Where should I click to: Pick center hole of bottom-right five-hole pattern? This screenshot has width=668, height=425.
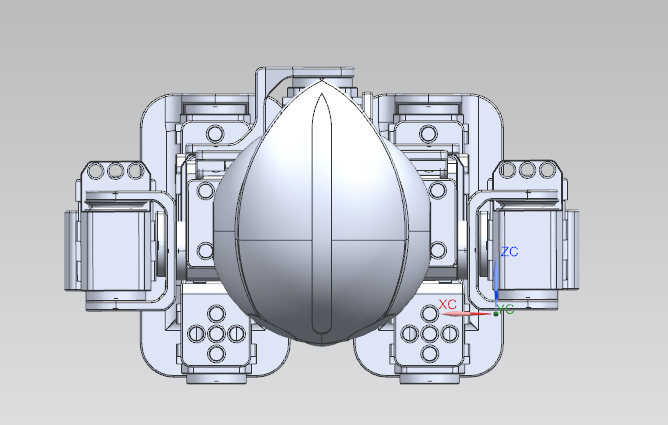(x=429, y=333)
